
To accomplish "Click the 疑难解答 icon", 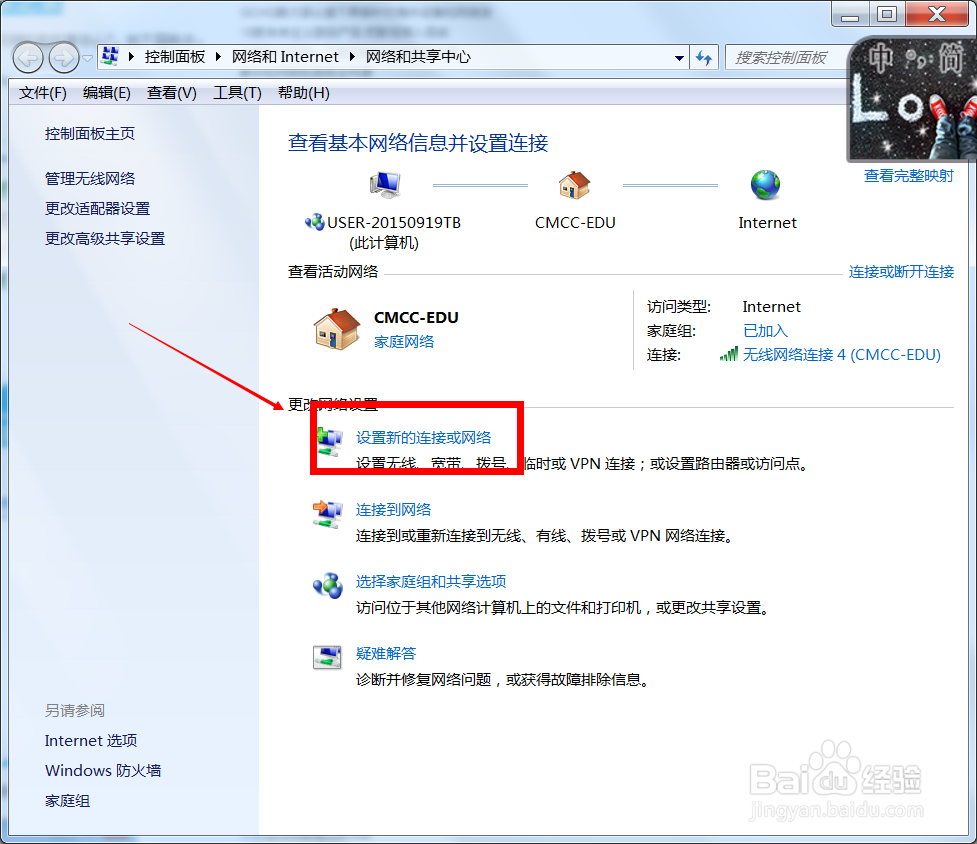I will (x=328, y=658).
